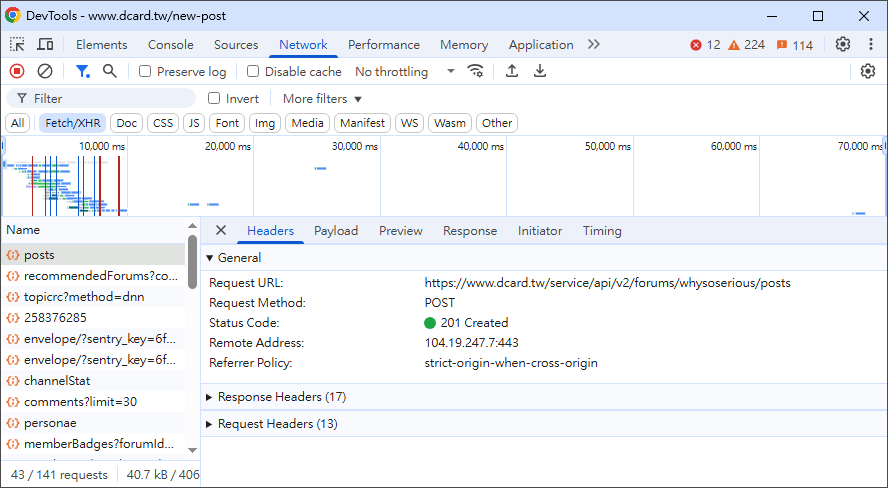Select the 258376285 request row
This screenshot has height=488, width=888.
pos(93,318)
